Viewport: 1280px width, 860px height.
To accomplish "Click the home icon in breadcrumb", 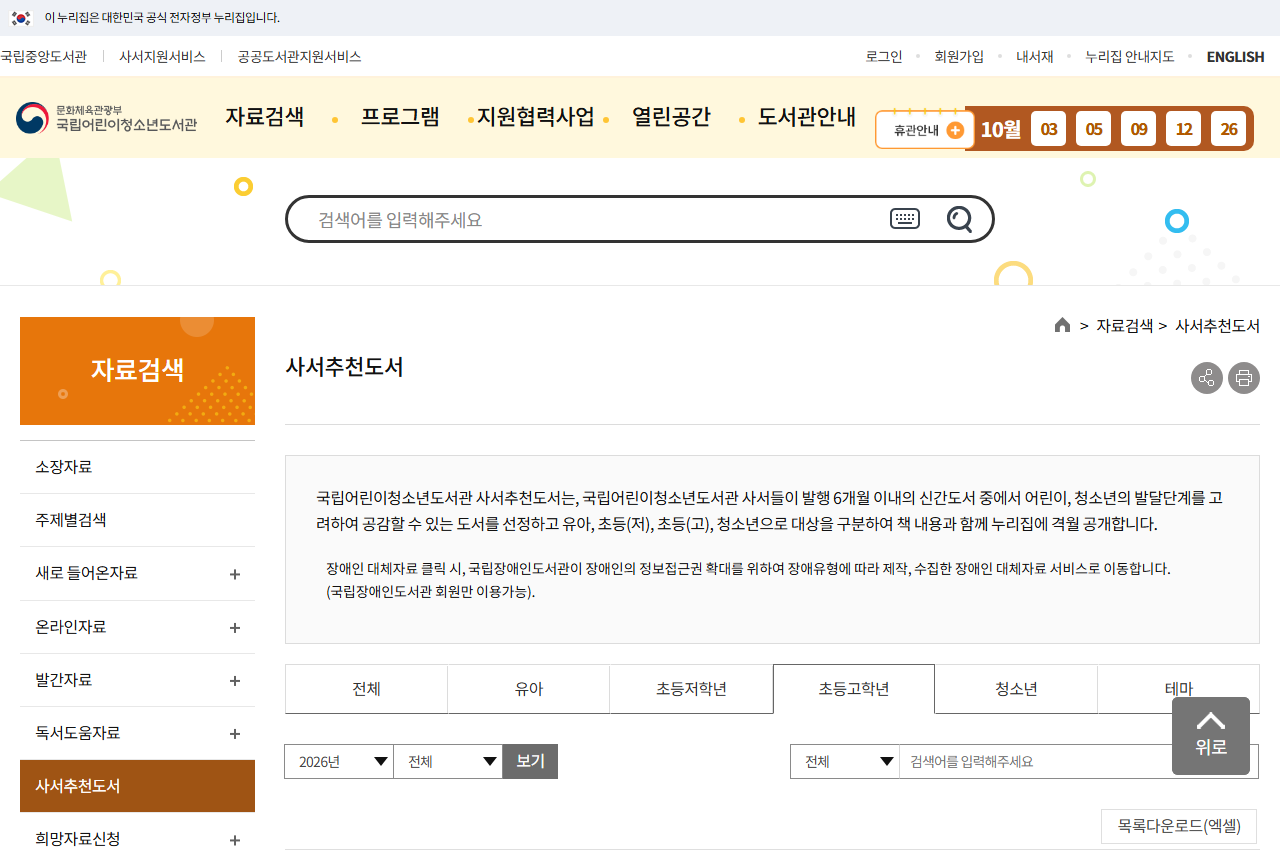I will pyautogui.click(x=1062, y=325).
